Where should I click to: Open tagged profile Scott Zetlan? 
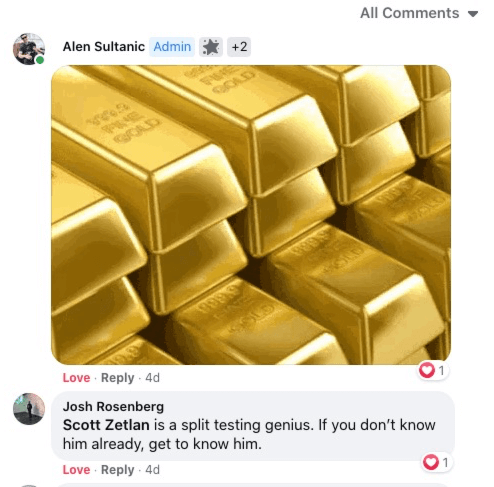click(x=106, y=425)
